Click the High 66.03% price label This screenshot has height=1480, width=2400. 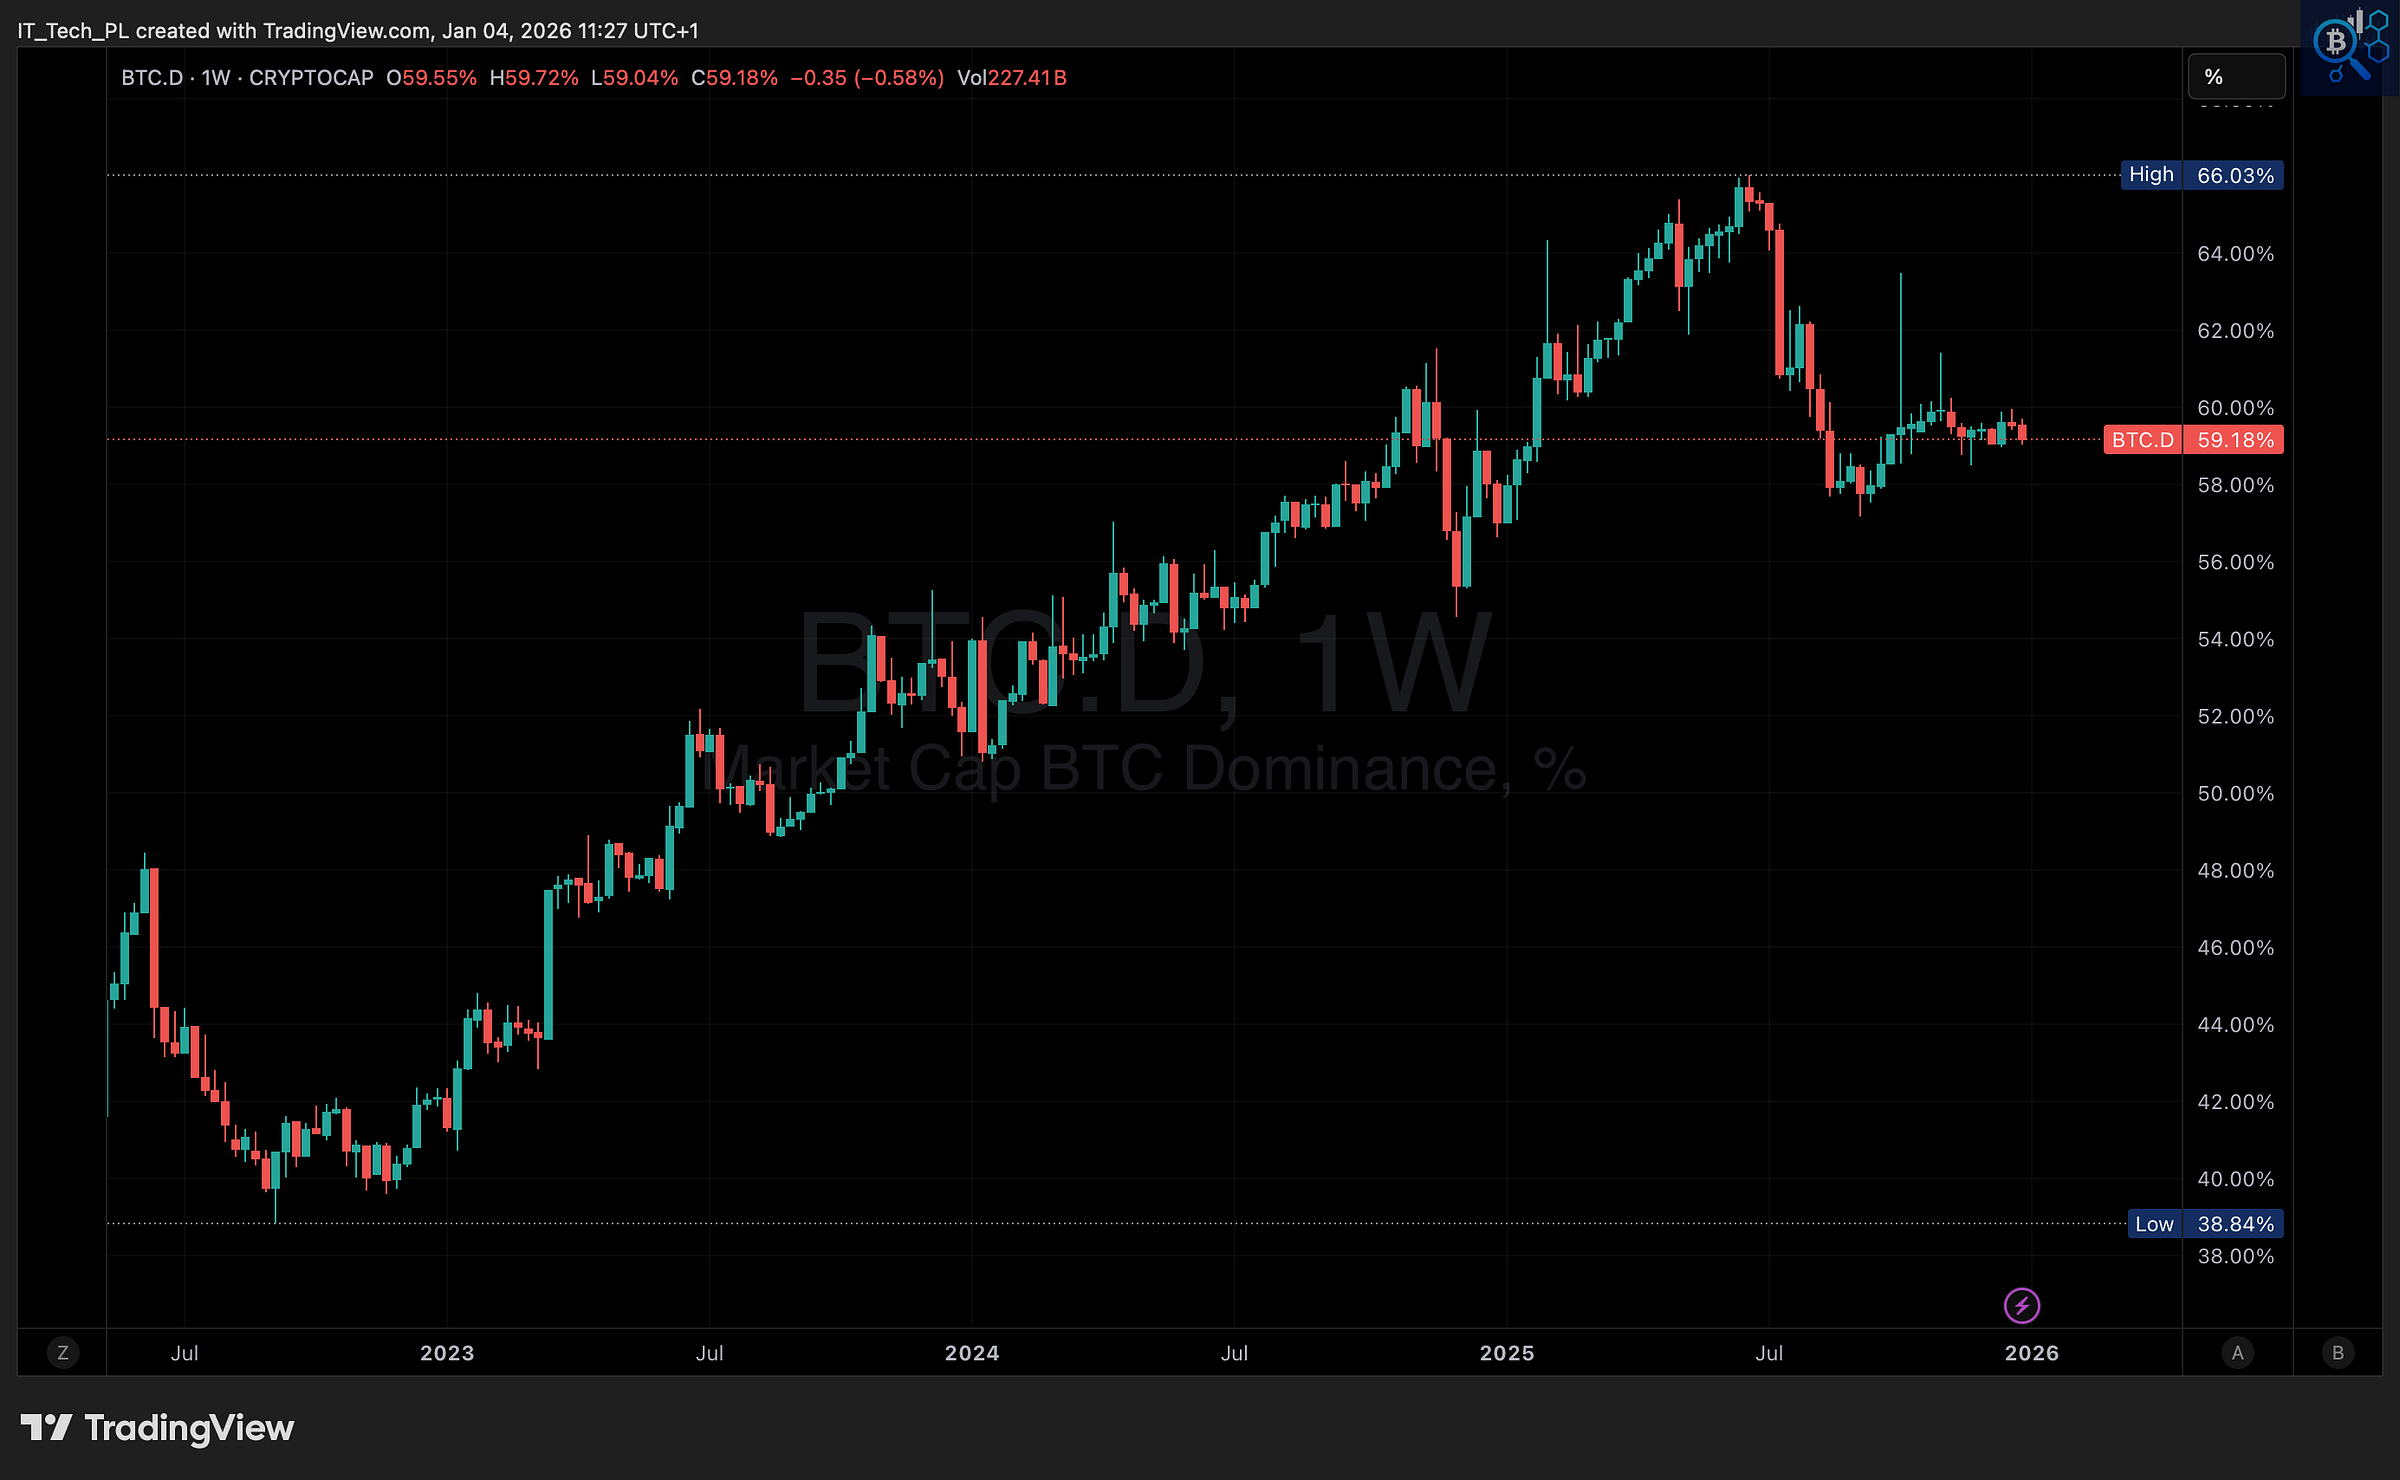(2201, 175)
